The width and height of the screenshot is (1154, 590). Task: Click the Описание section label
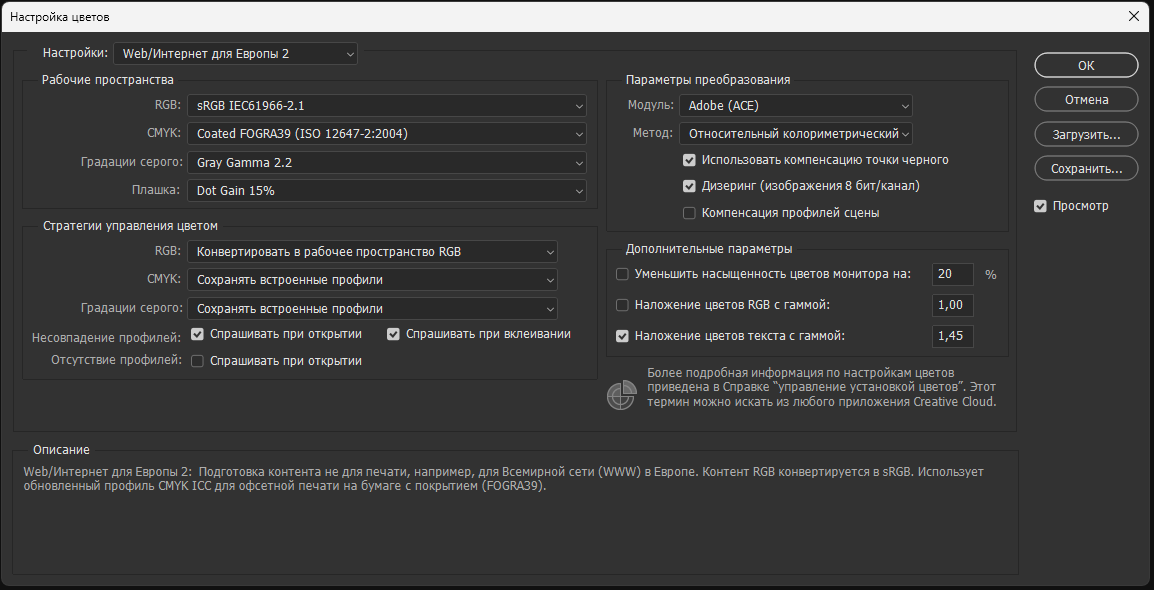[x=61, y=449]
